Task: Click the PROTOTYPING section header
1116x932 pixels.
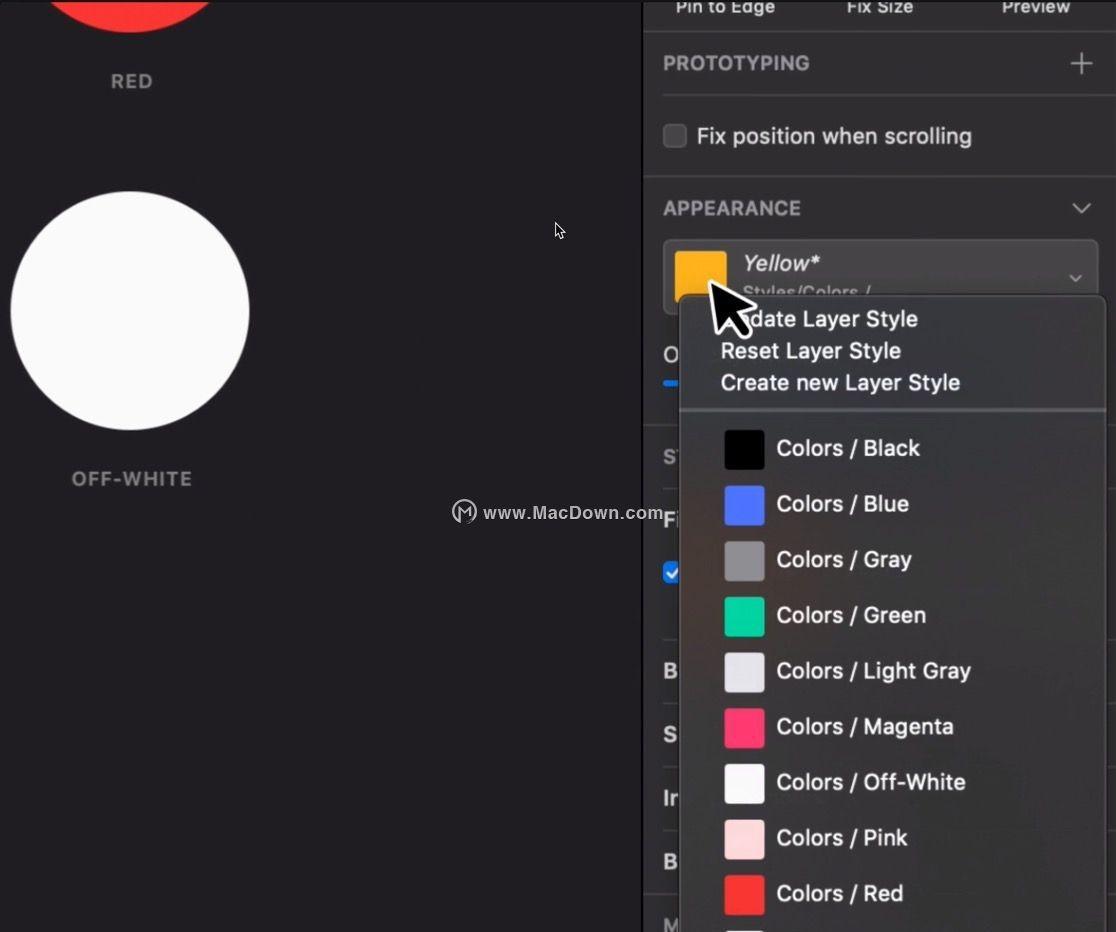Action: coord(736,63)
